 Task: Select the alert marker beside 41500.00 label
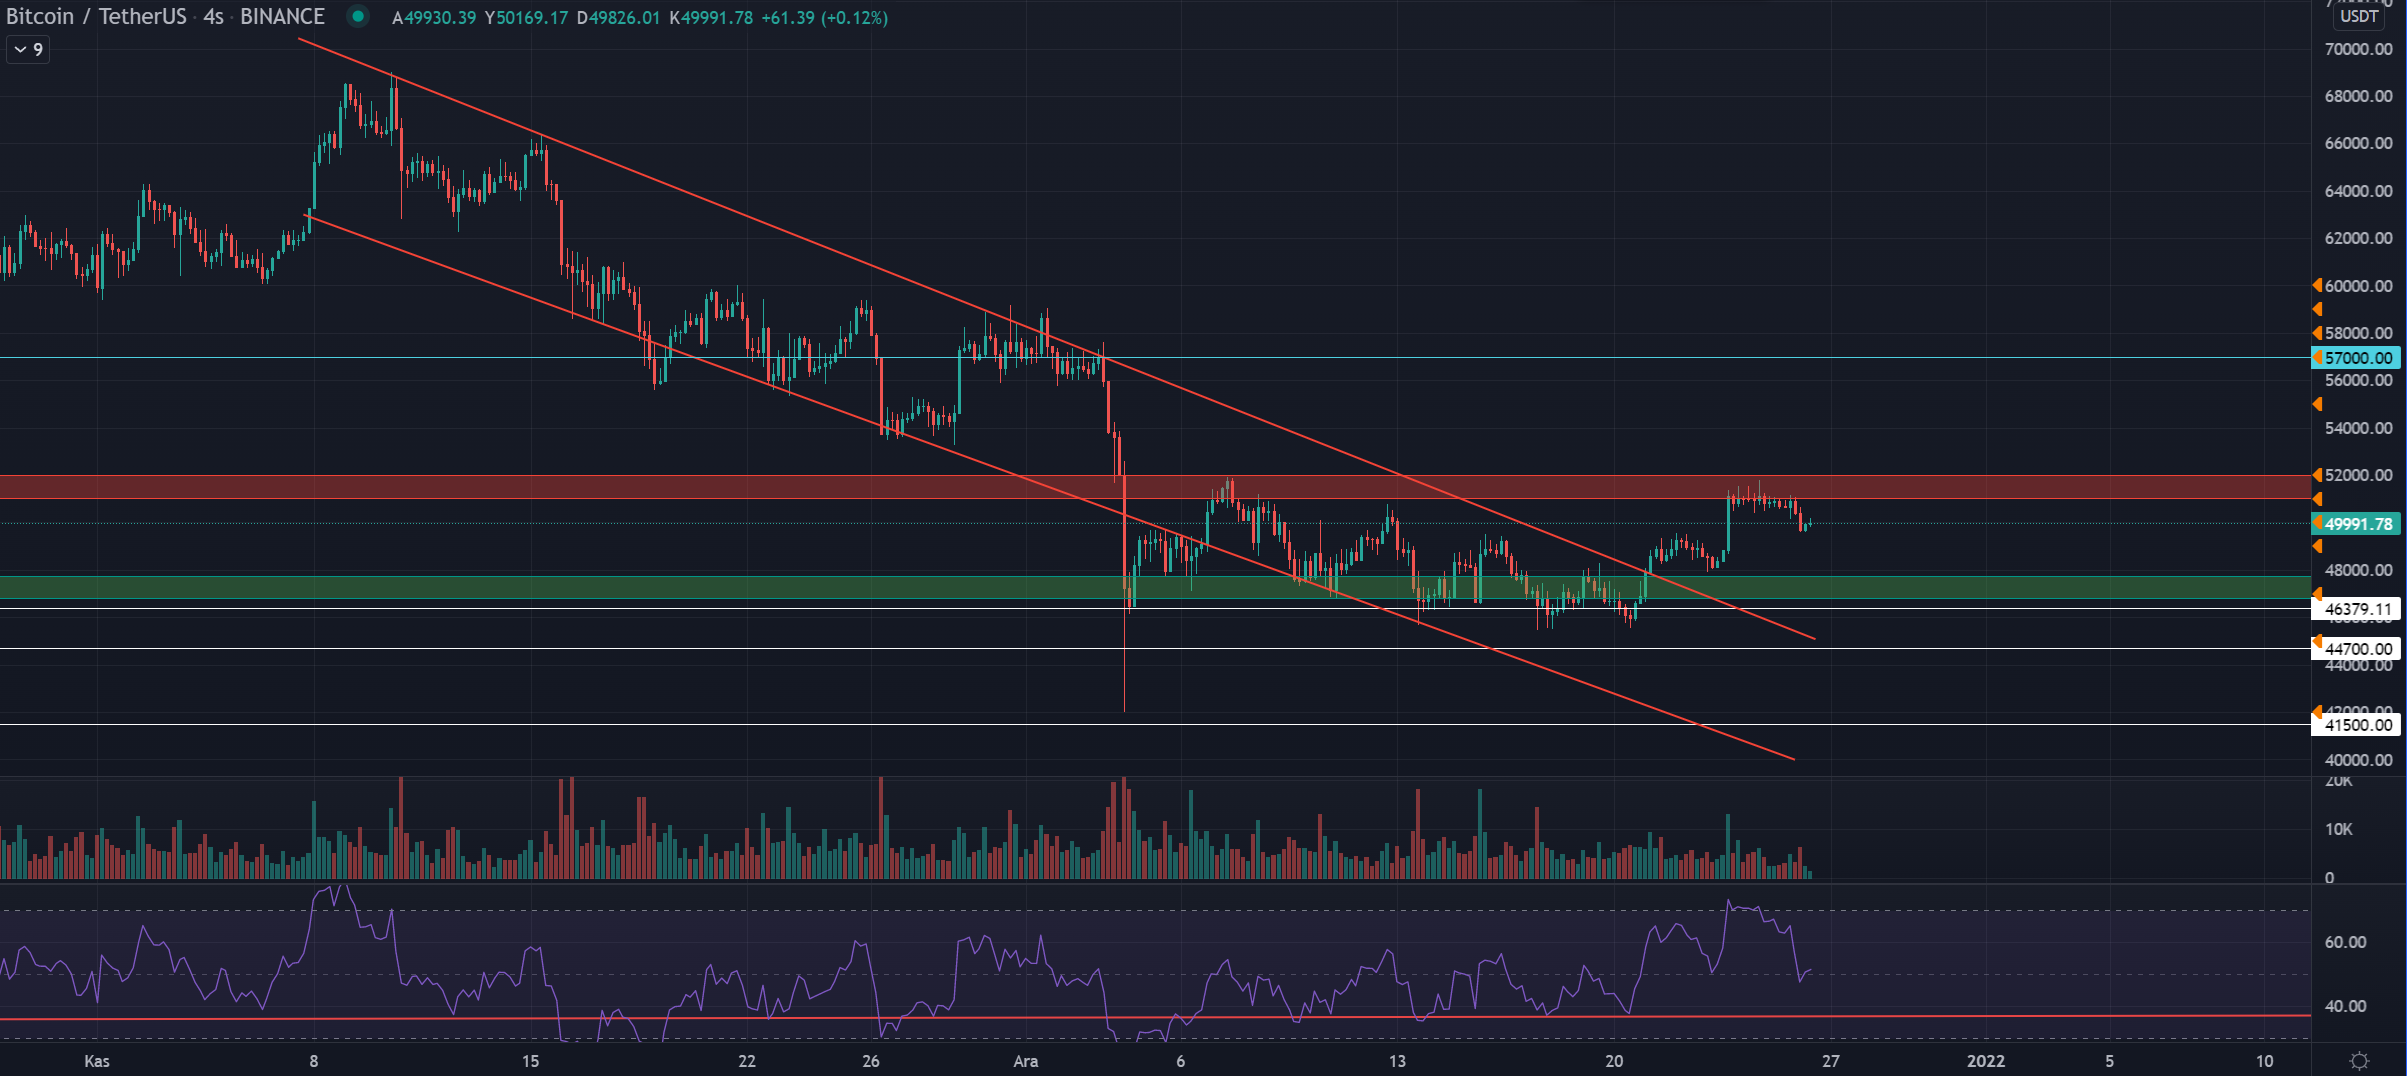pos(2317,712)
